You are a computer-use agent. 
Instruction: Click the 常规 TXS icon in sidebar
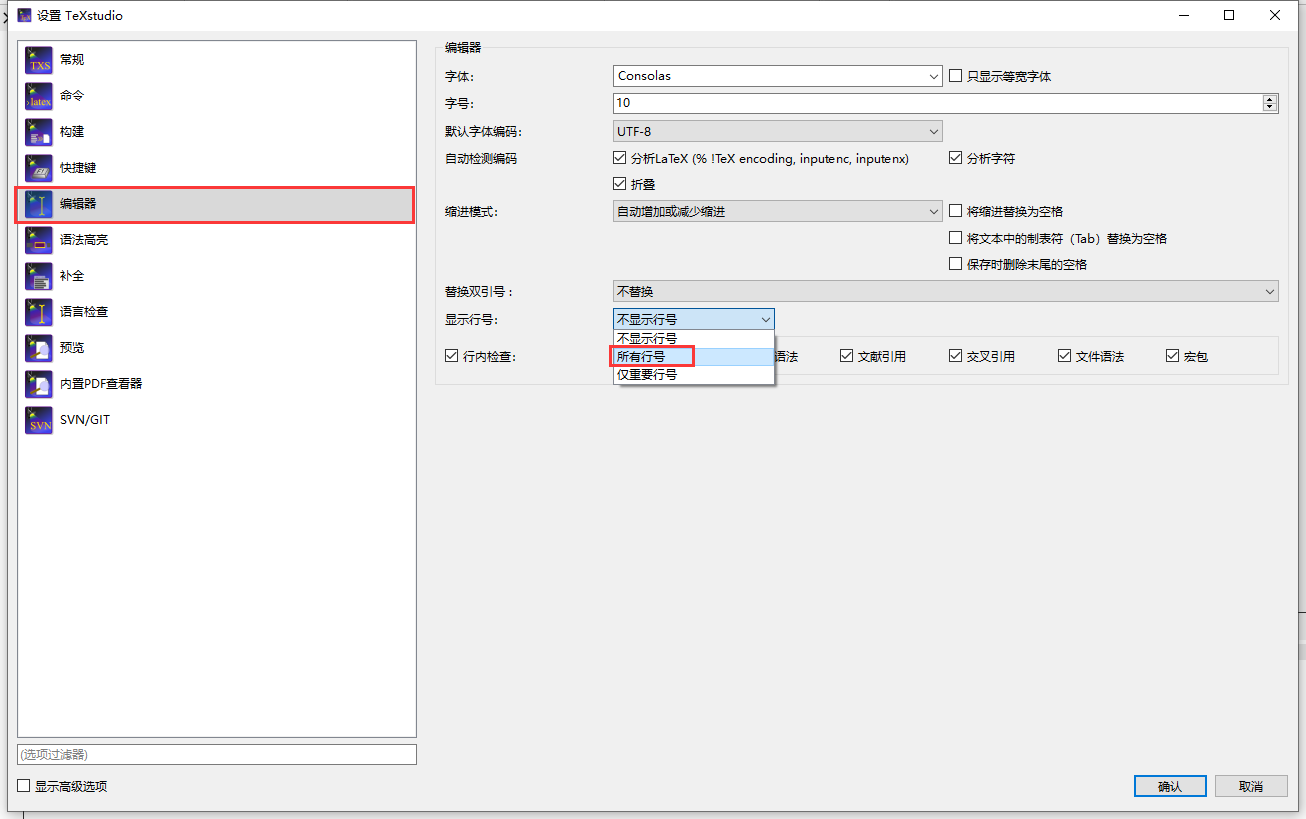39,60
